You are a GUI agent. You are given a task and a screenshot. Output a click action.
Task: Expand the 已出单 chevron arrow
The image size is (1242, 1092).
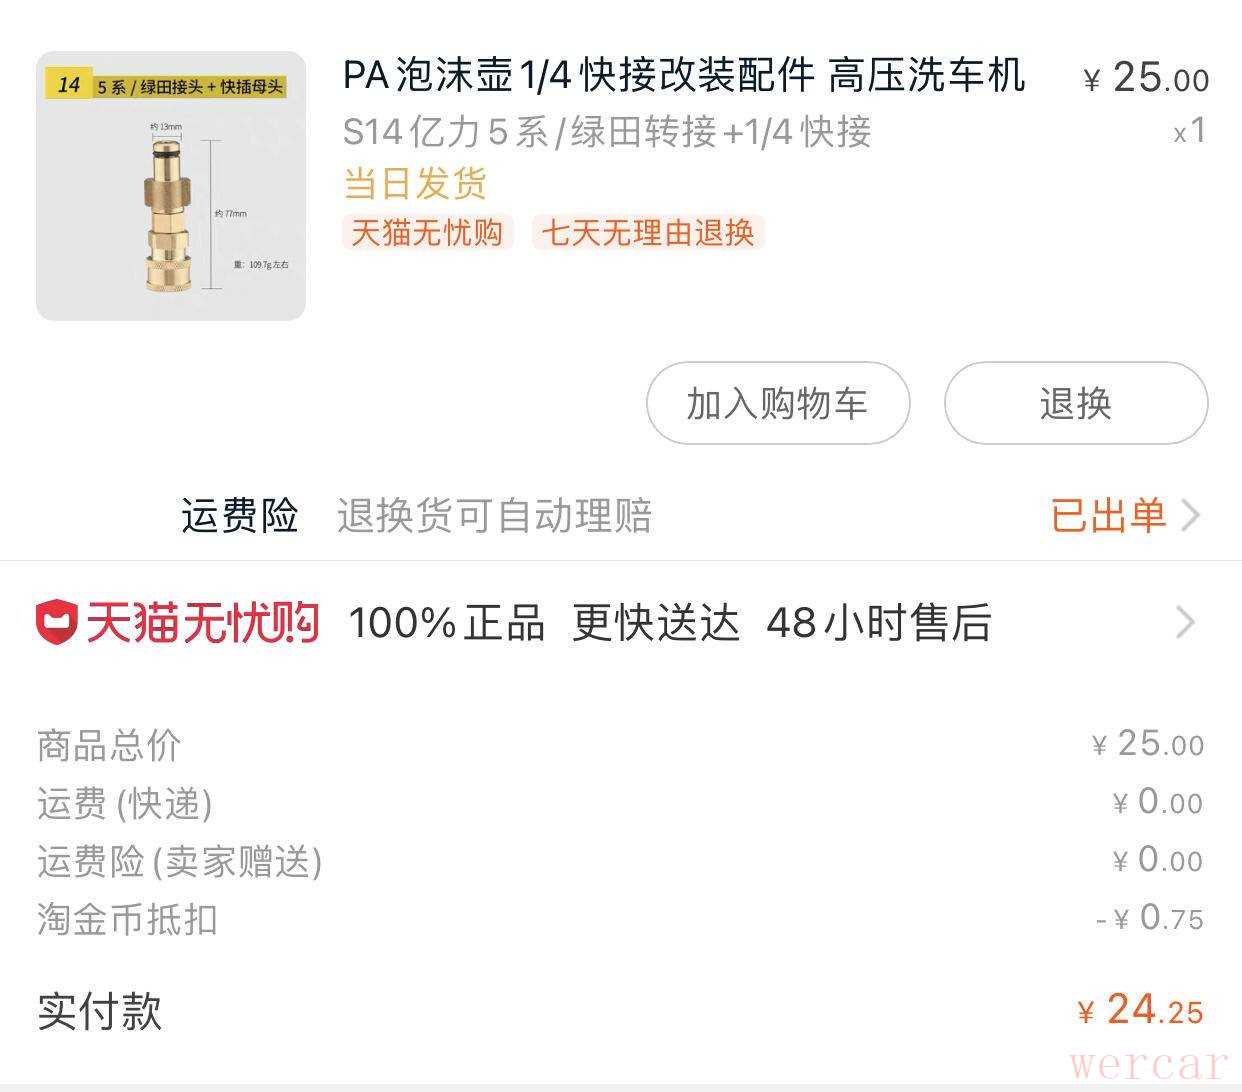pos(1190,516)
